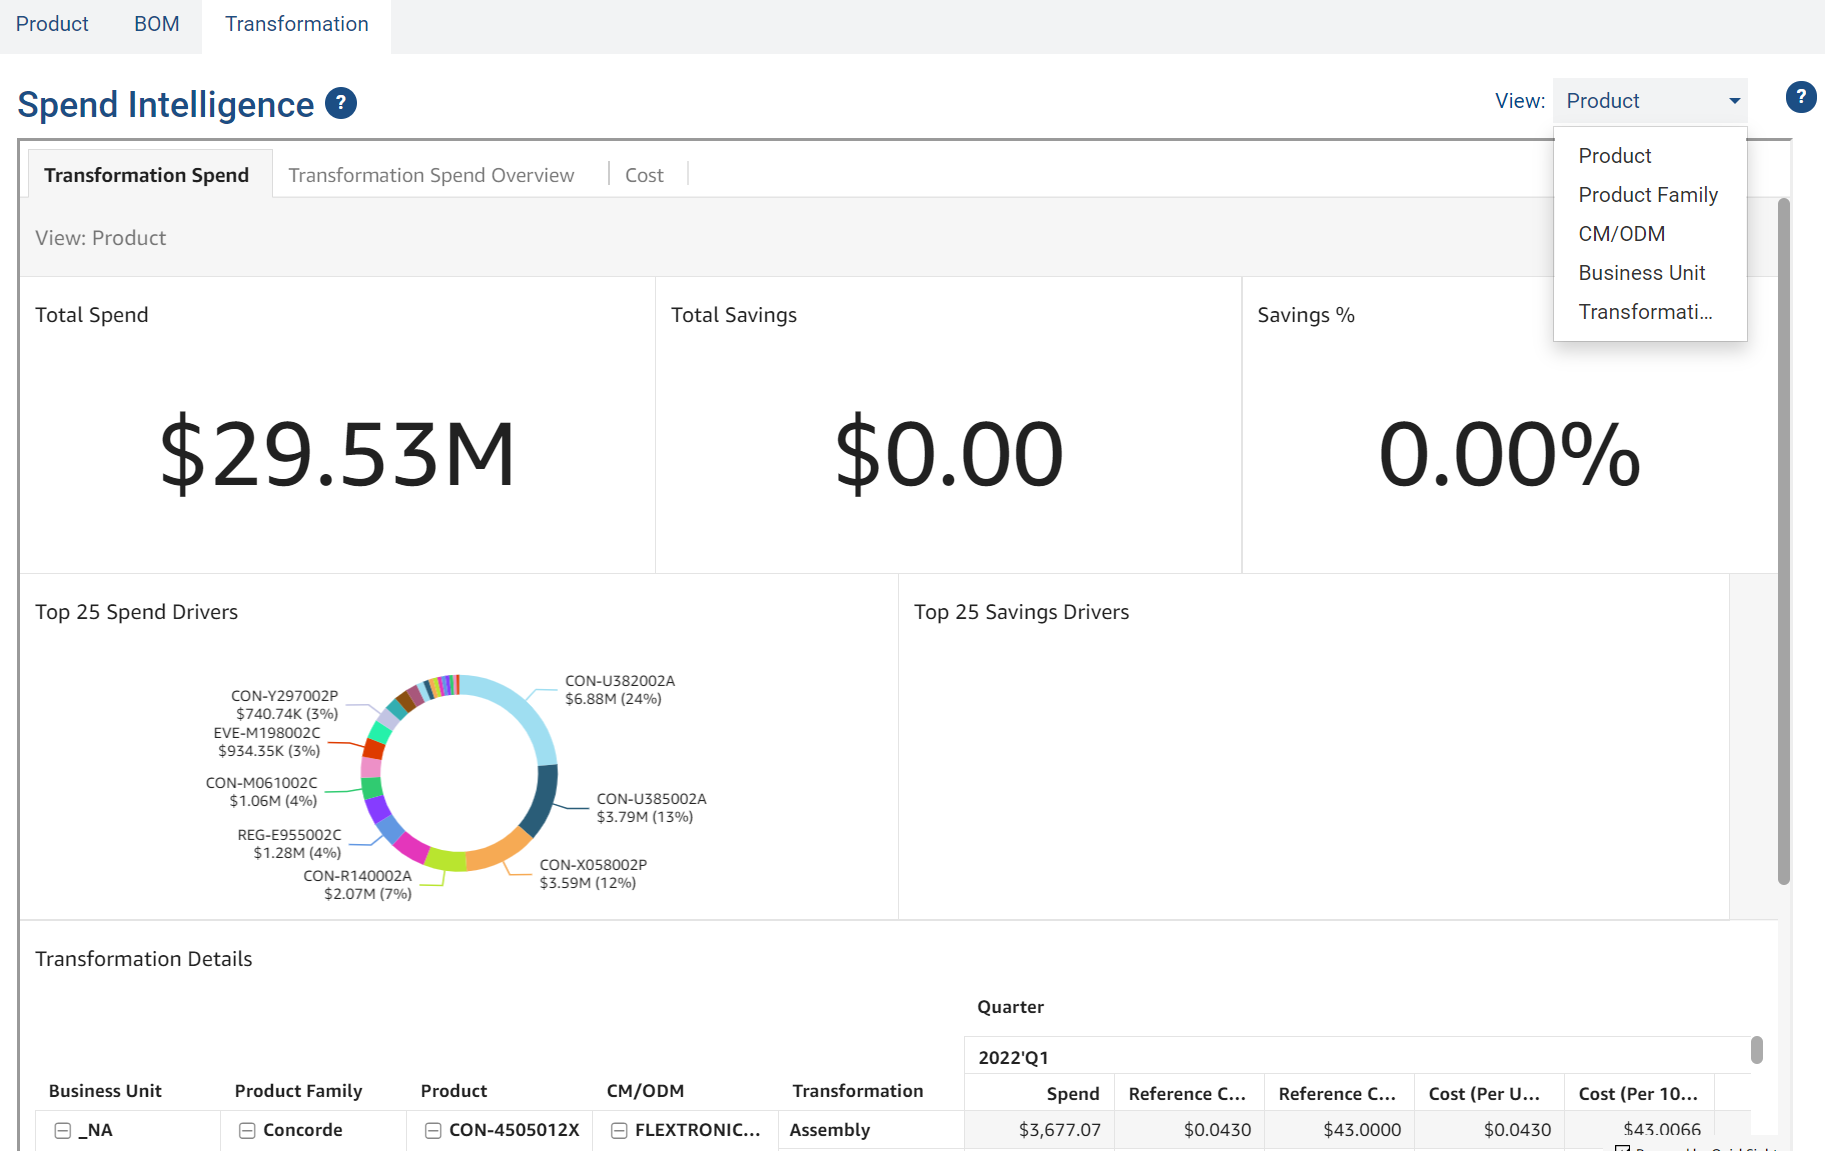Collapse the Concorde product family row

pos(247,1130)
